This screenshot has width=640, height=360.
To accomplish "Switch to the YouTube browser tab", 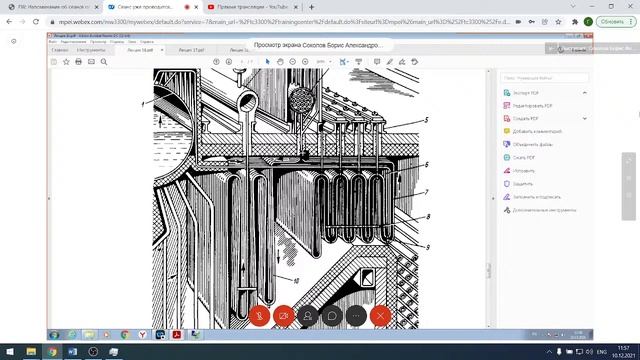I will click(x=253, y=7).
